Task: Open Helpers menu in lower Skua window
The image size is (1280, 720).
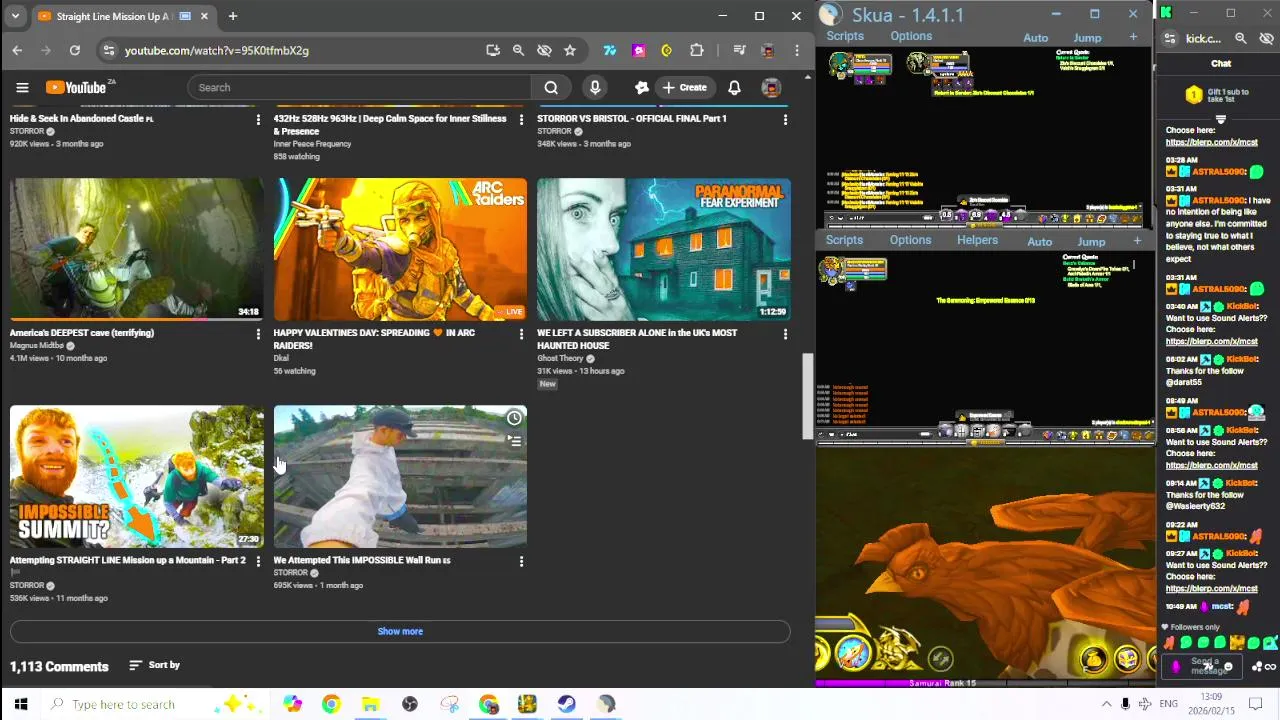Action: [x=977, y=240]
